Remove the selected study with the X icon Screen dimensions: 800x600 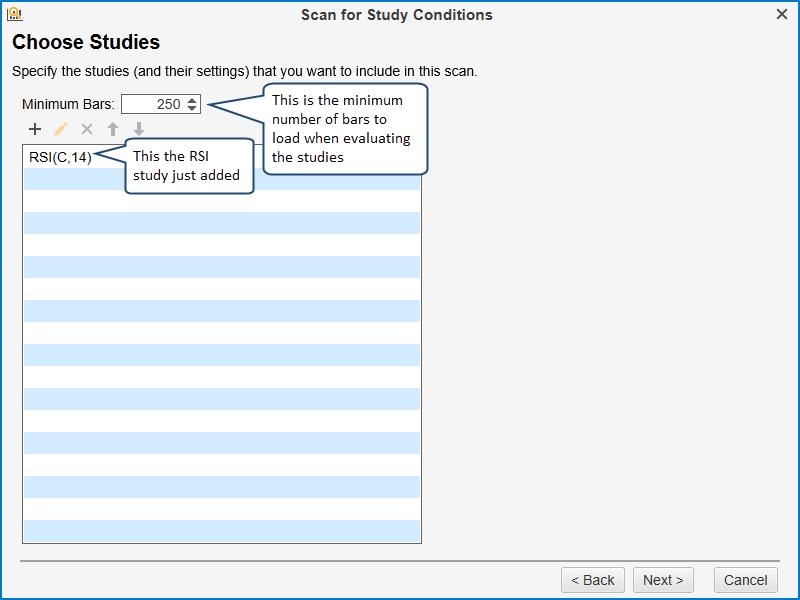[x=87, y=129]
